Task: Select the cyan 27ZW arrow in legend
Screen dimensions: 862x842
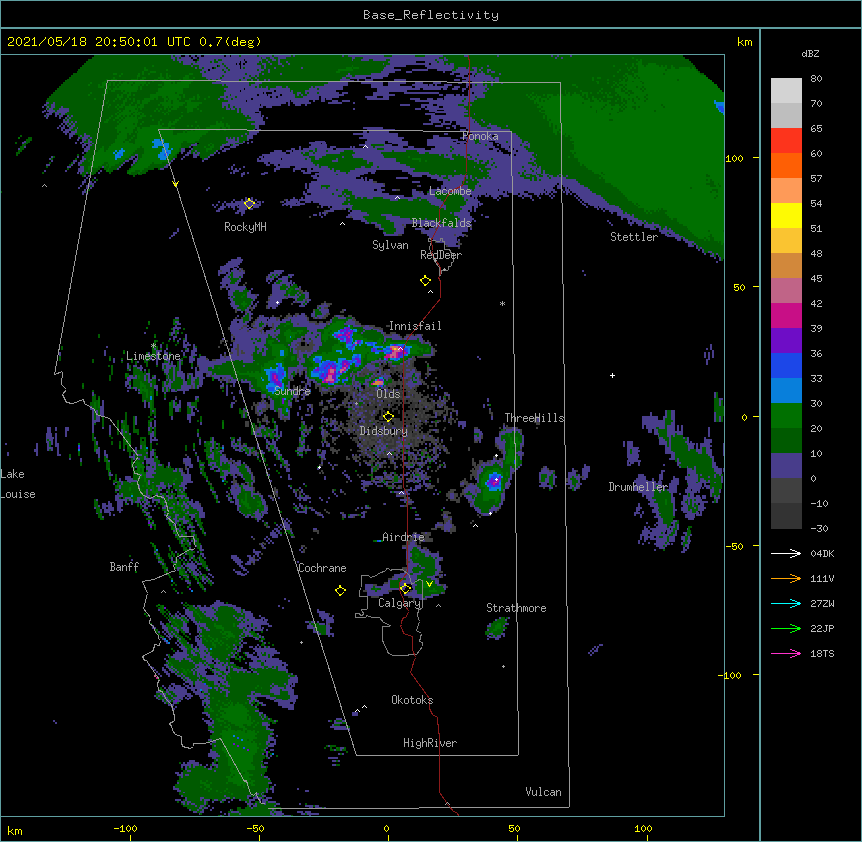Action: (786, 603)
